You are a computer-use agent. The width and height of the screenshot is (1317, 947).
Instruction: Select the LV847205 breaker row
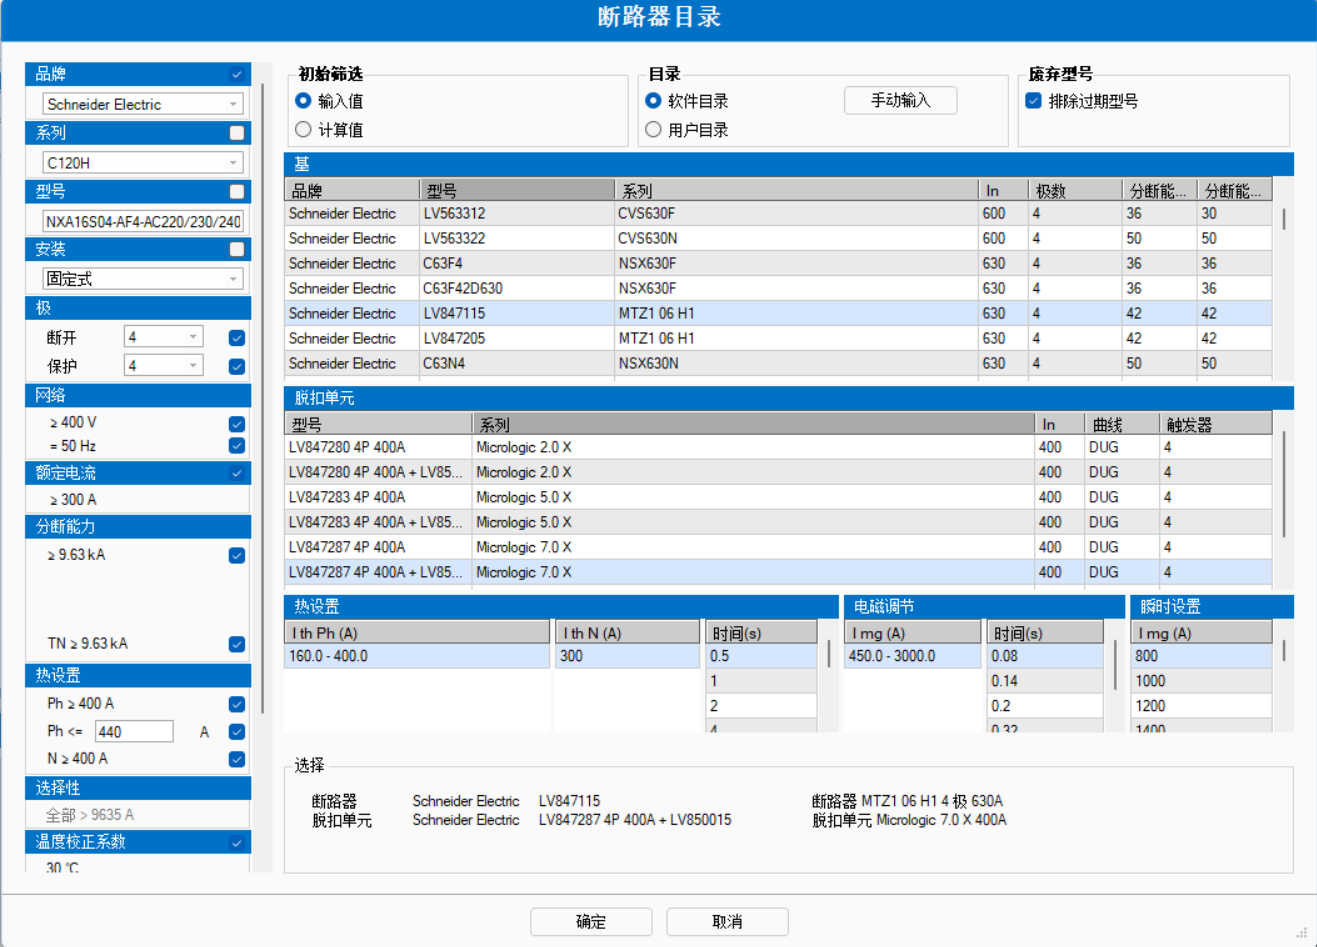pos(778,338)
